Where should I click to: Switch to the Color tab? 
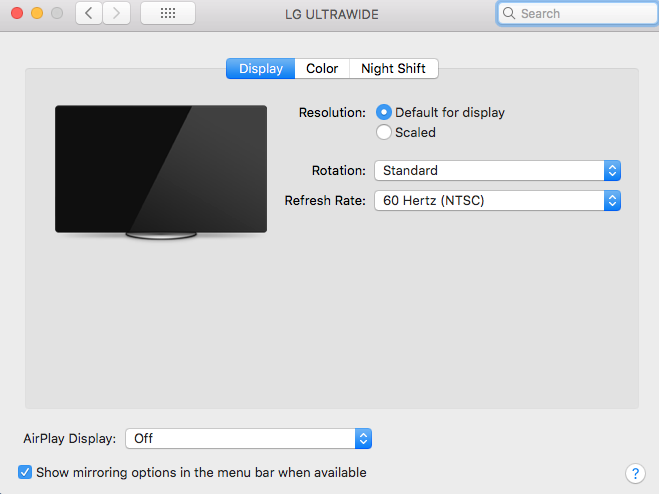point(322,69)
